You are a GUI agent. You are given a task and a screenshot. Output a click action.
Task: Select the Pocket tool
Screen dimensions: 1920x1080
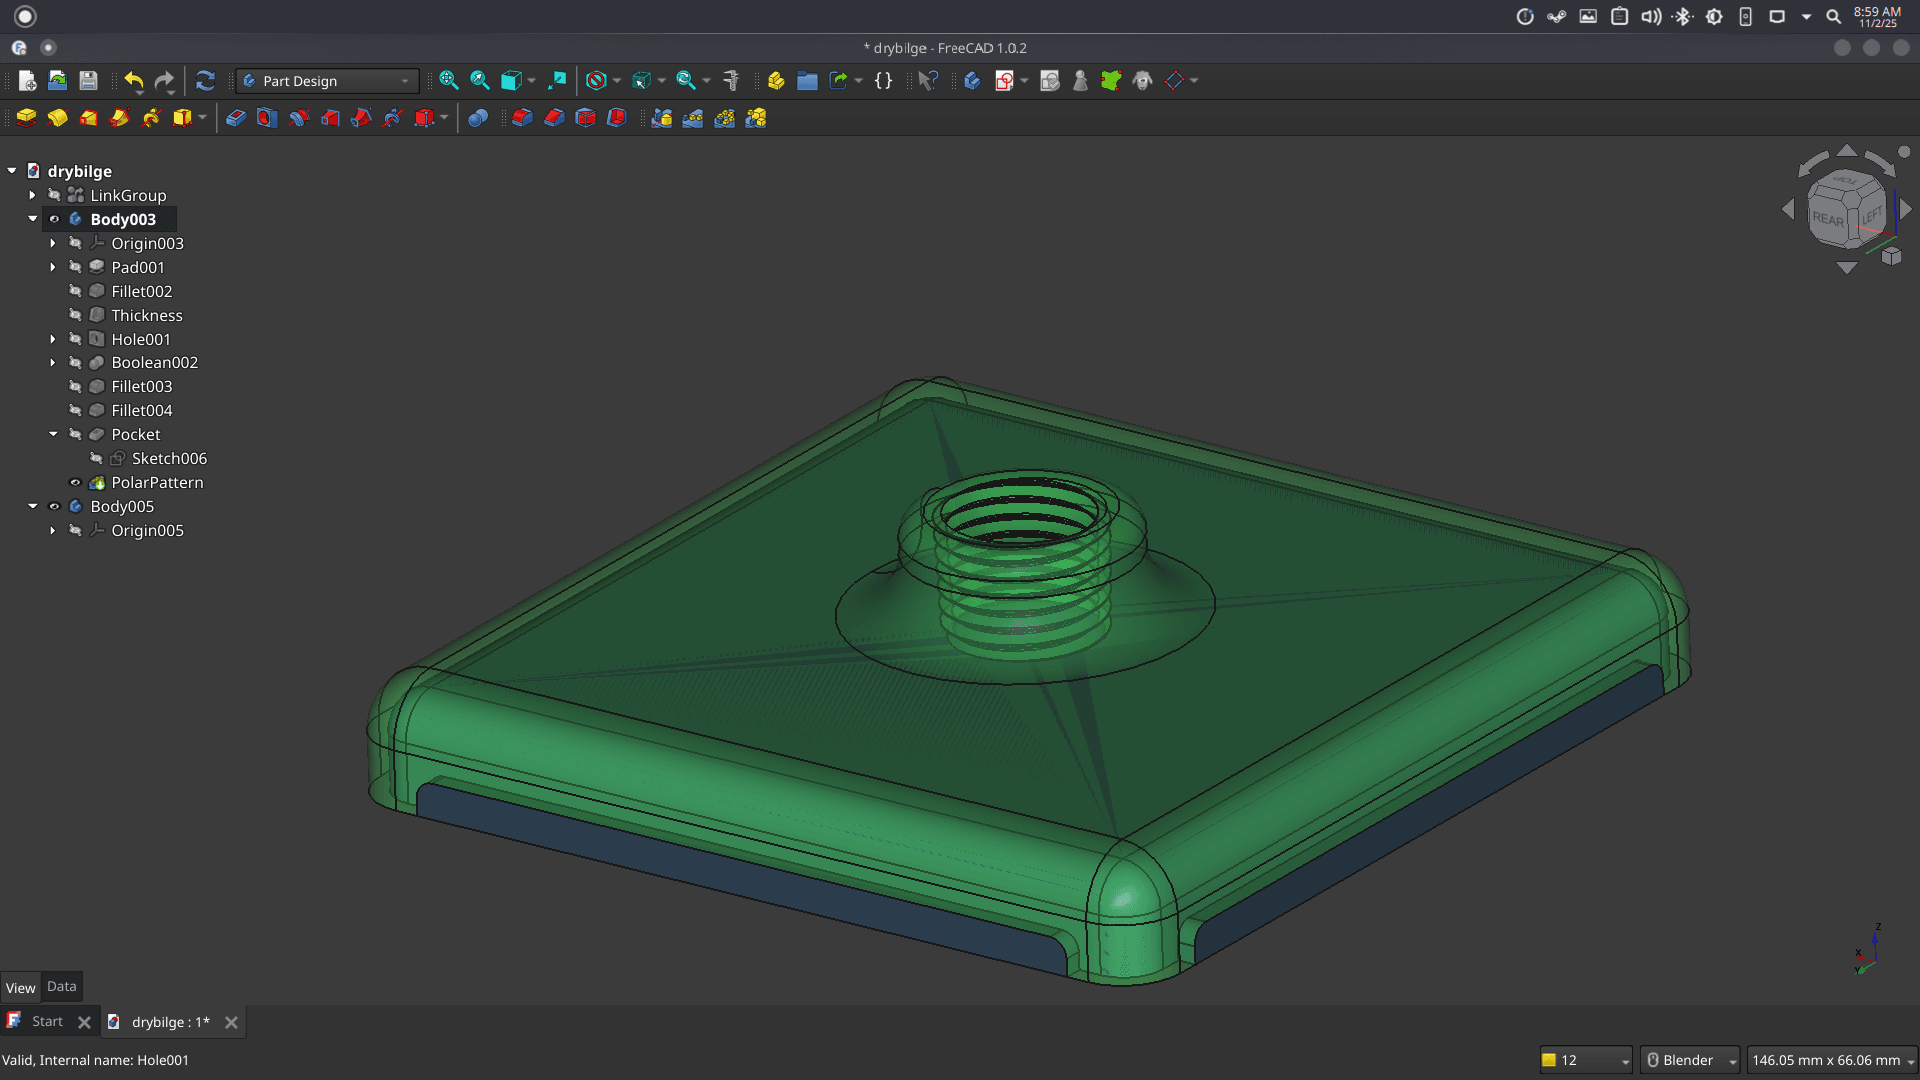tap(236, 118)
